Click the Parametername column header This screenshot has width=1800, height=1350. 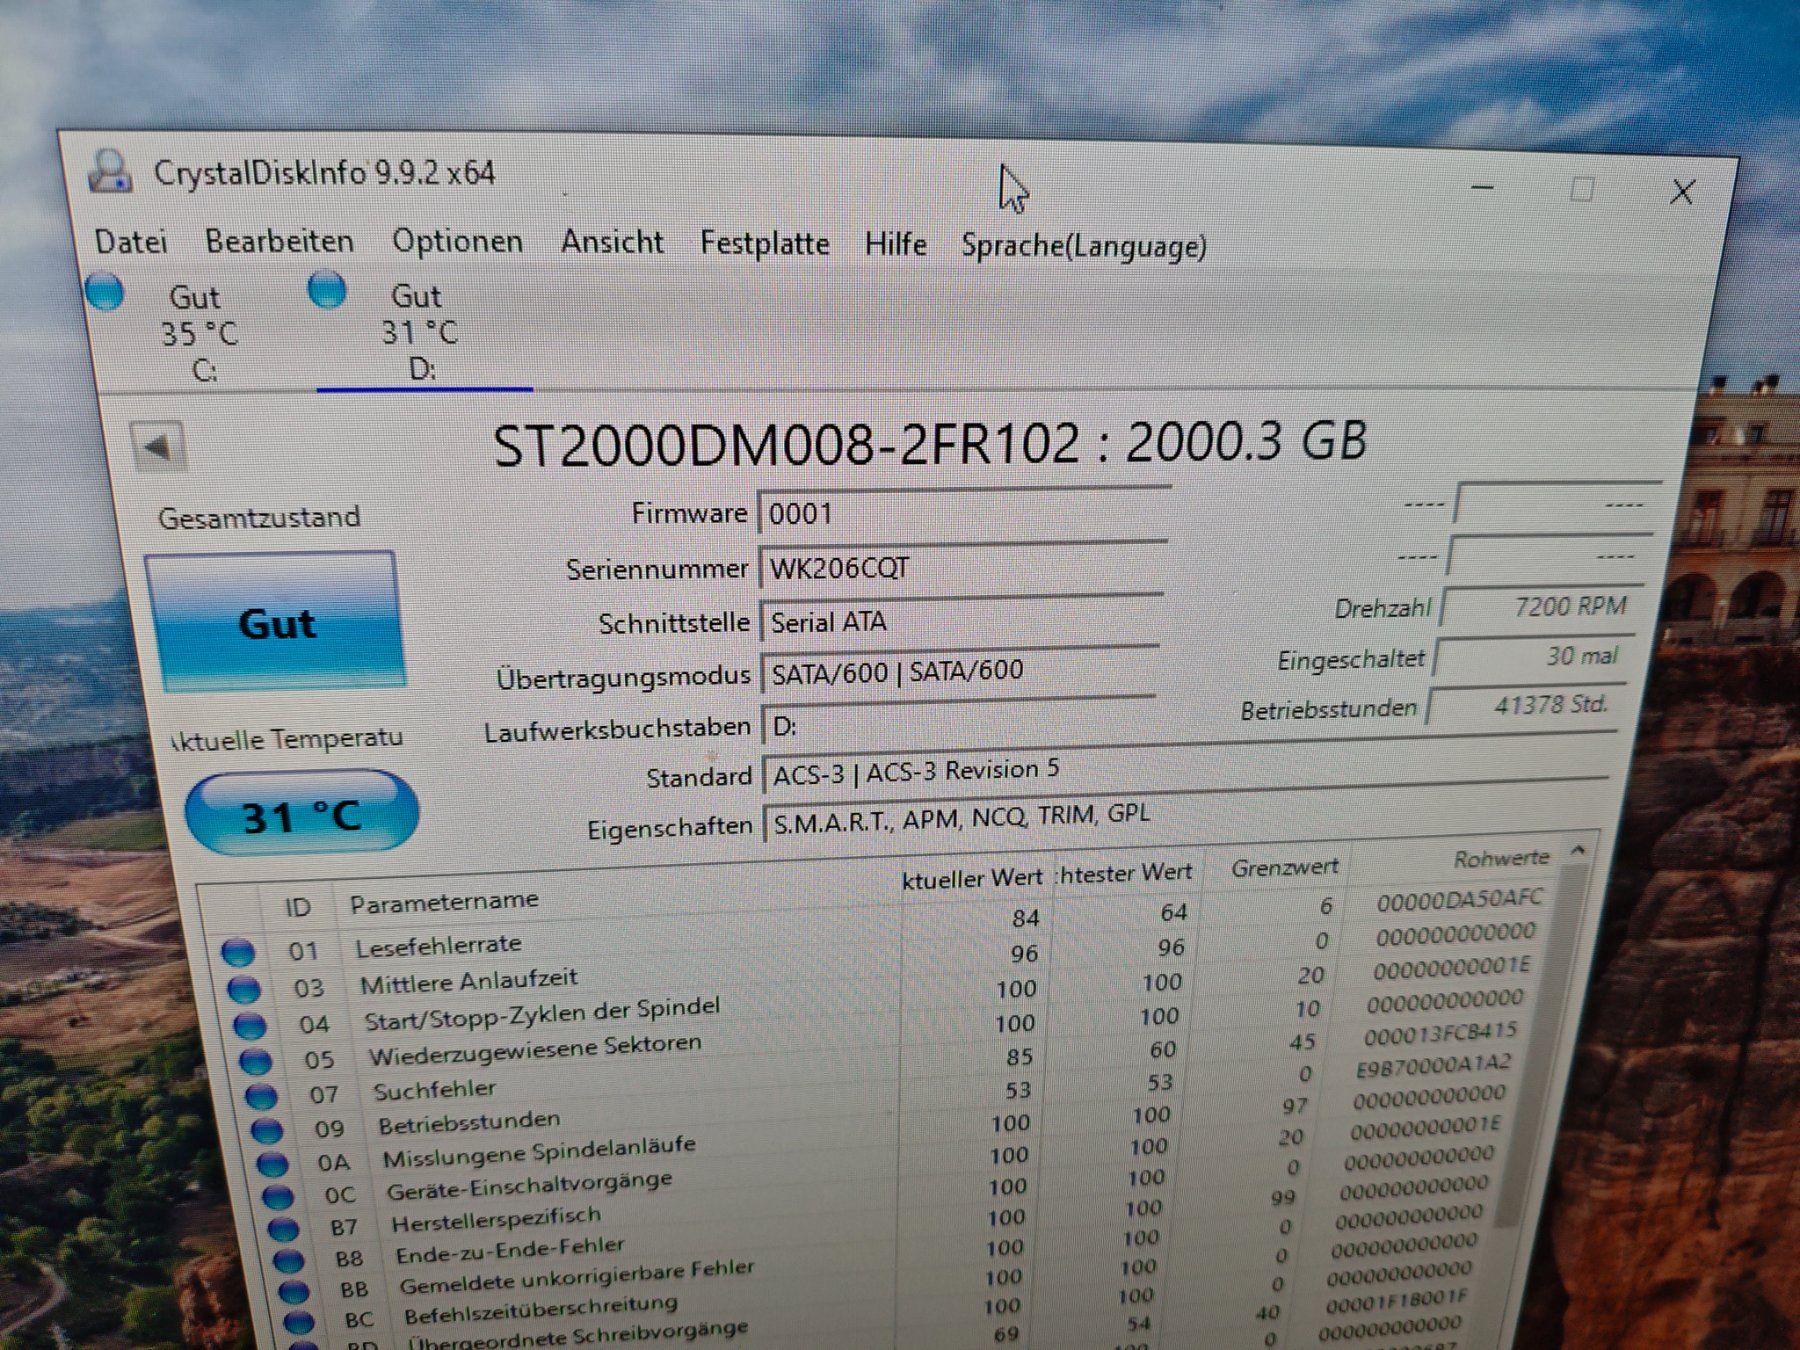coord(444,902)
